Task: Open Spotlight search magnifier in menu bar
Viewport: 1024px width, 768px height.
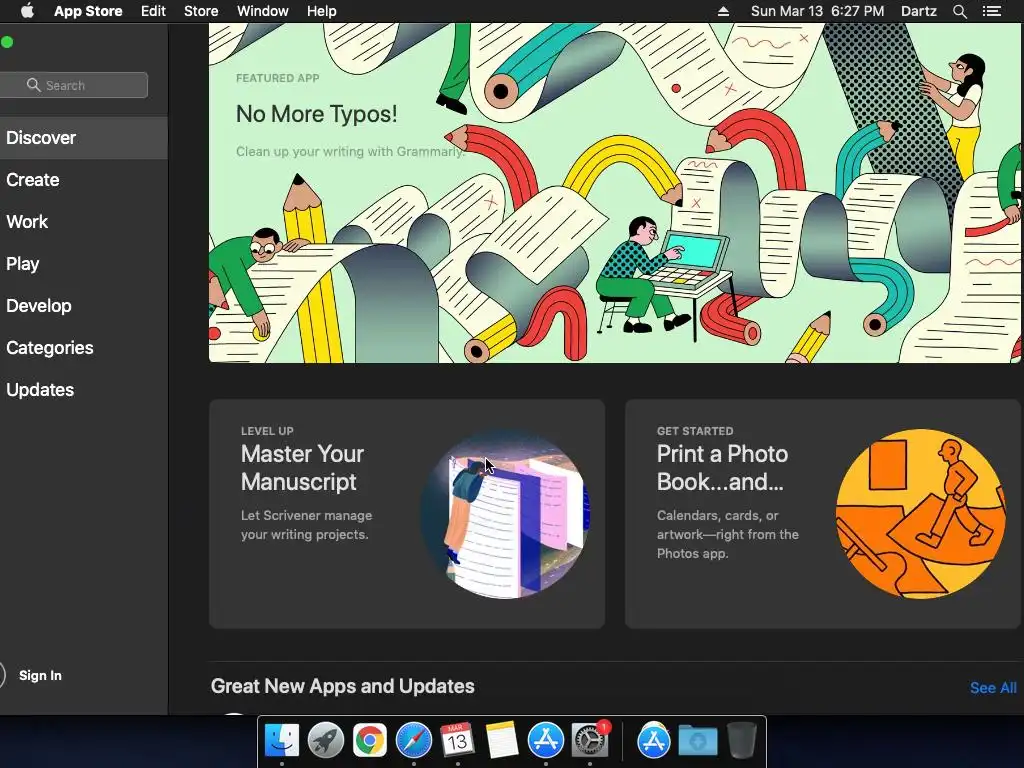Action: [960, 11]
